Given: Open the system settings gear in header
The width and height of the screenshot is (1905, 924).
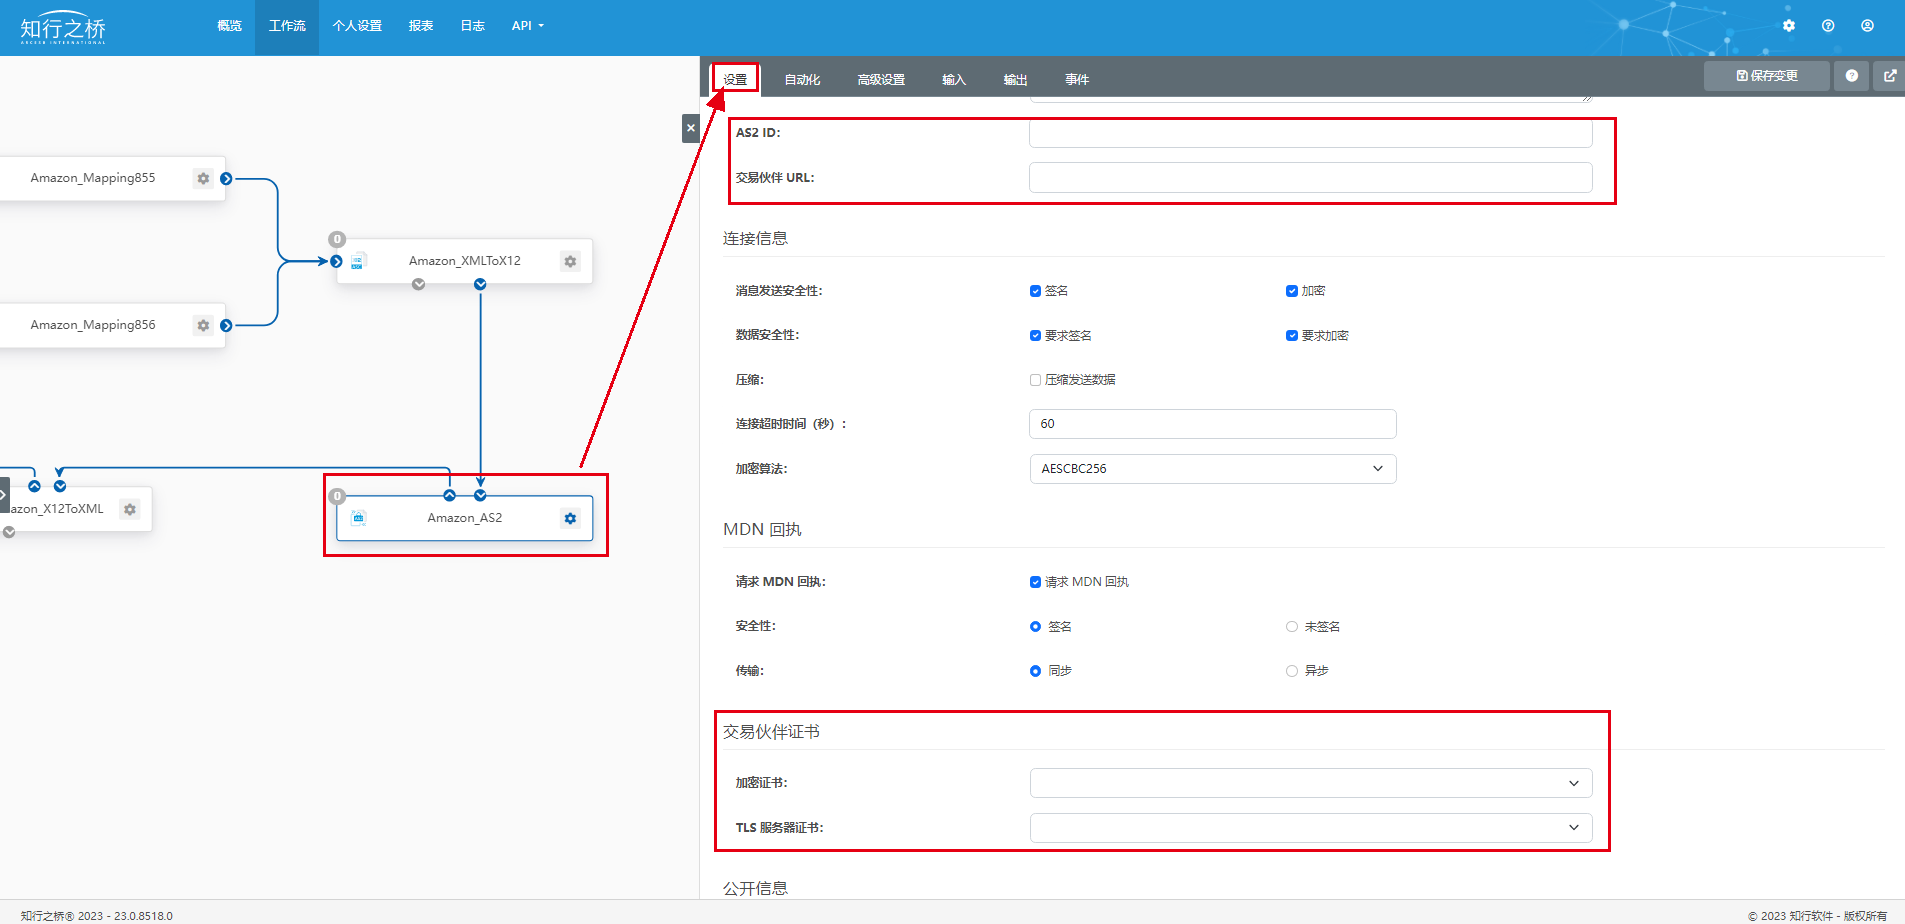Looking at the screenshot, I should click(x=1789, y=26).
